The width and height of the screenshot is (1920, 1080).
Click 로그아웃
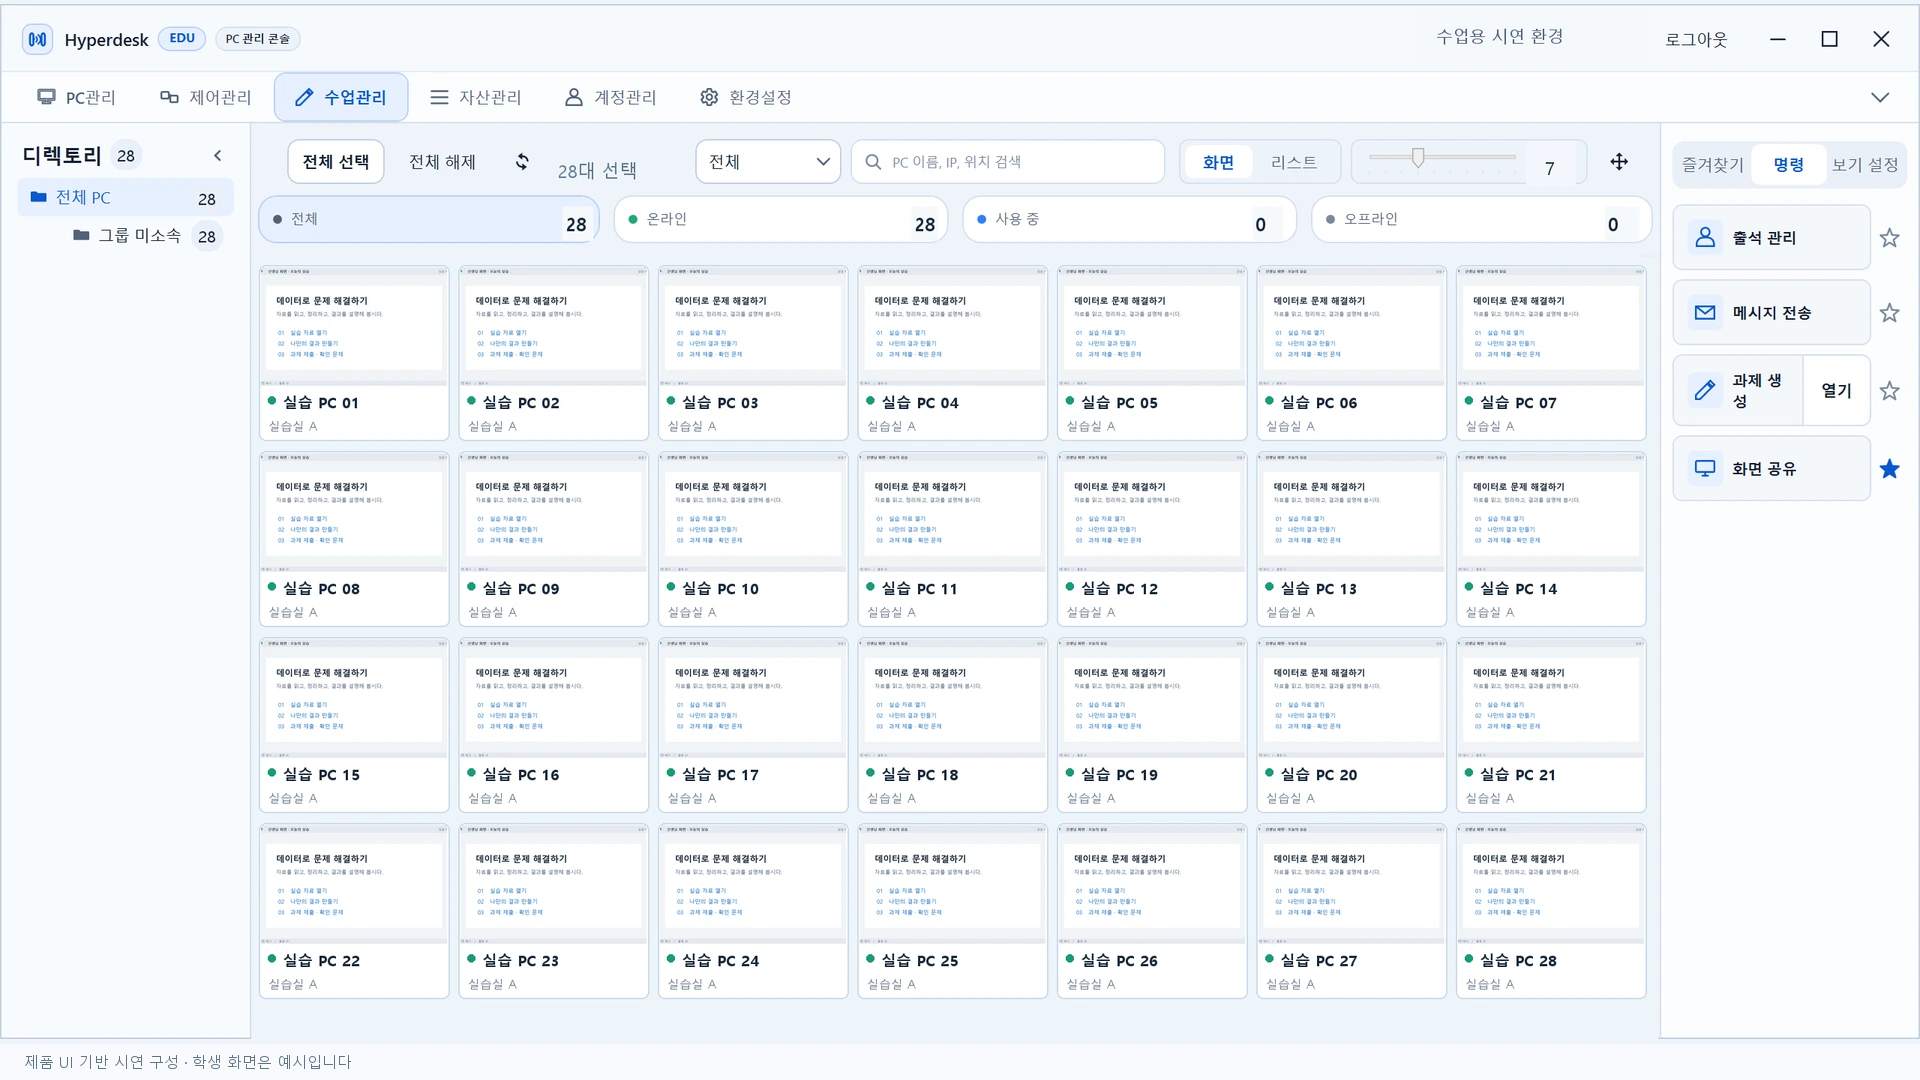click(1696, 40)
